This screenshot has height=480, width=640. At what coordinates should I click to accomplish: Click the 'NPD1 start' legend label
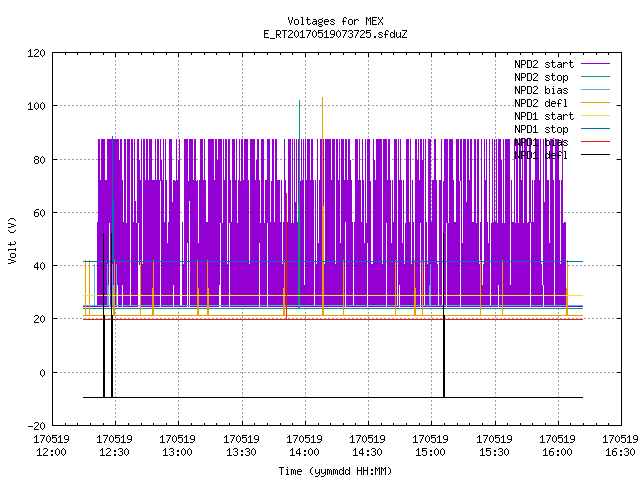pyautogui.click(x=544, y=116)
